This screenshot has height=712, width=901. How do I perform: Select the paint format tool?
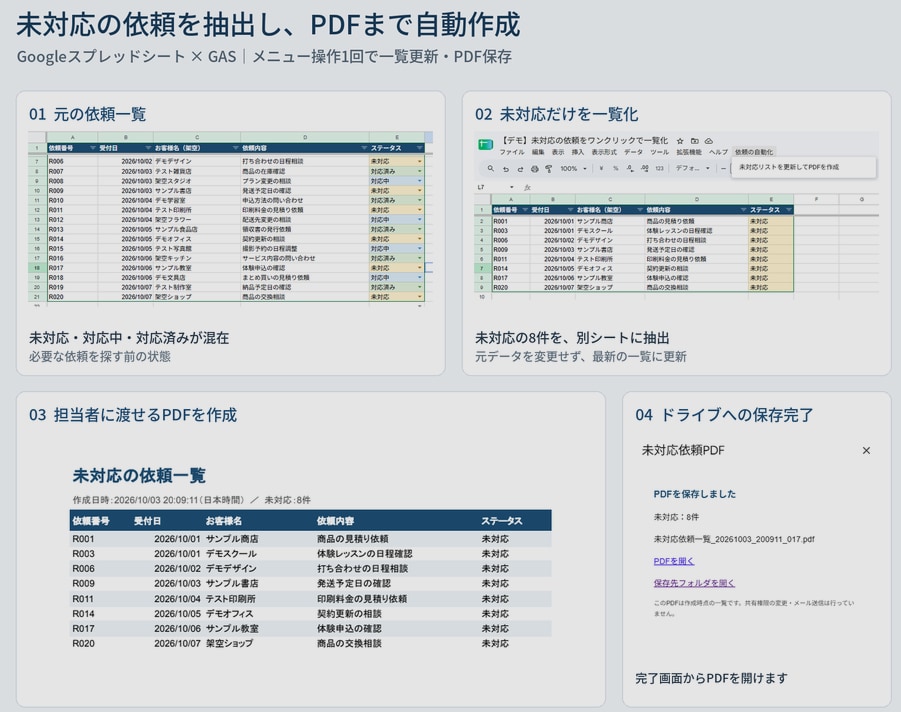pyautogui.click(x=549, y=168)
